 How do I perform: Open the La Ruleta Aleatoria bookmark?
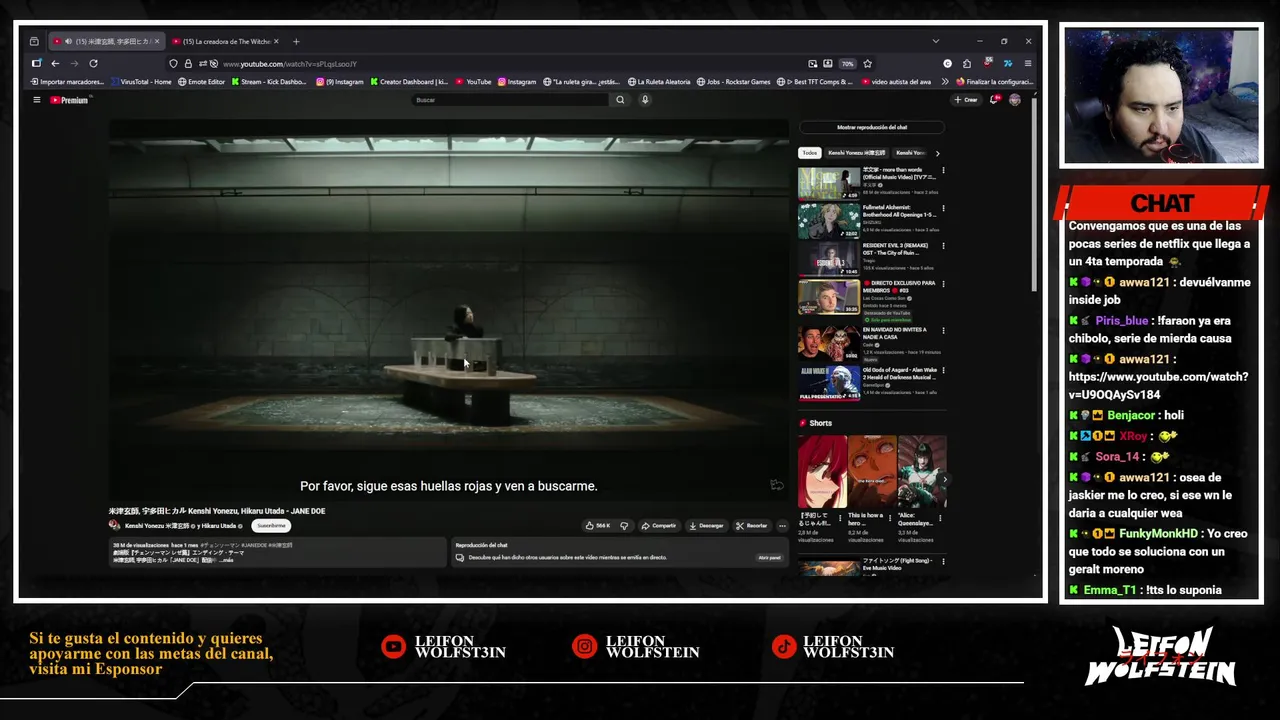pyautogui.click(x=659, y=82)
